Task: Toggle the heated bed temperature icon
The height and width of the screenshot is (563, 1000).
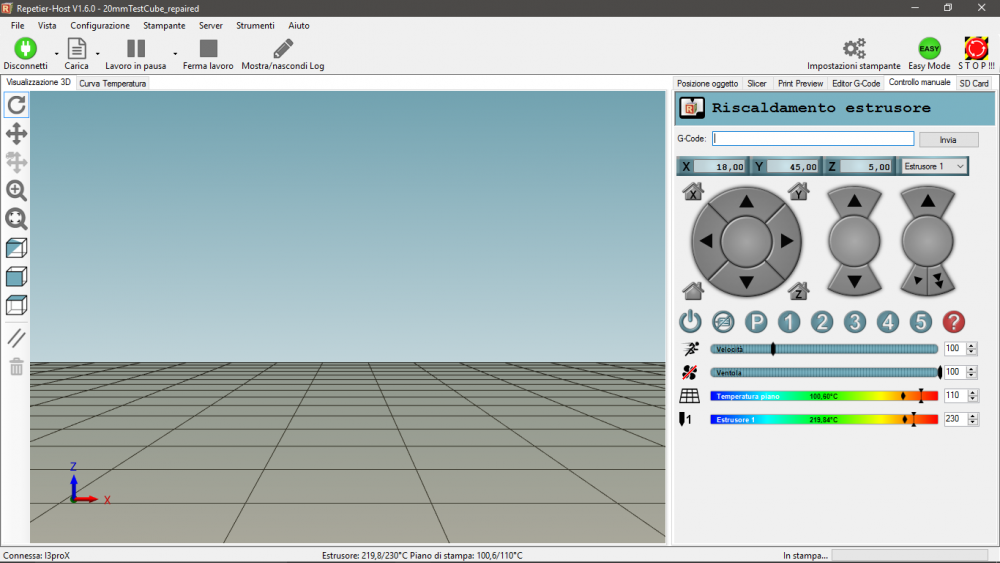Action: 690,396
